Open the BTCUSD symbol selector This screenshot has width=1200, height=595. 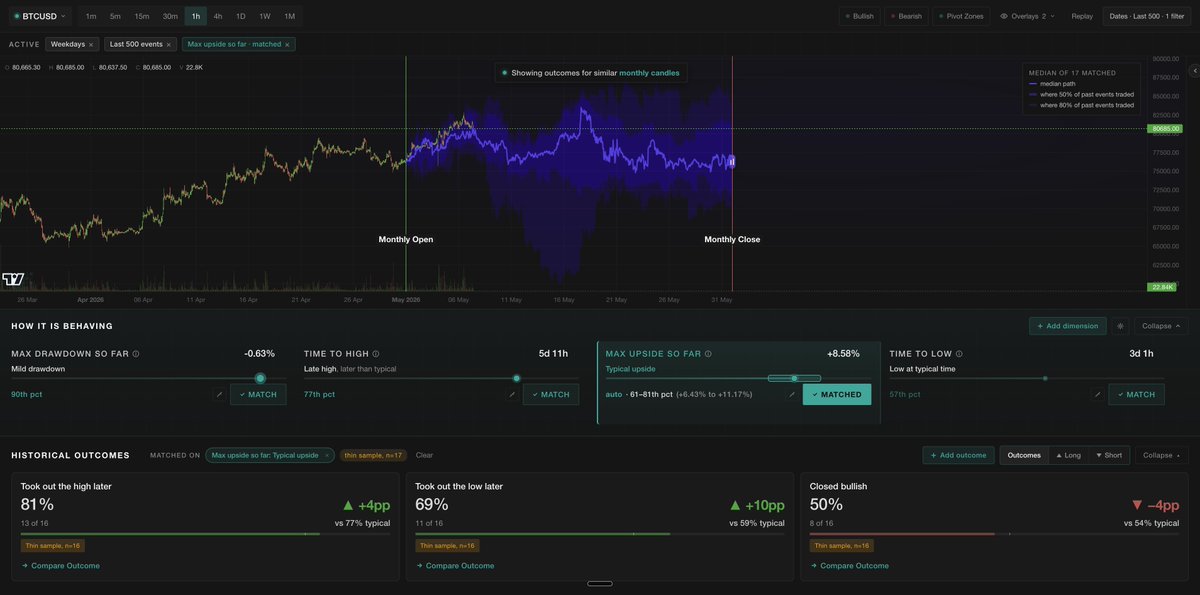[x=40, y=16]
